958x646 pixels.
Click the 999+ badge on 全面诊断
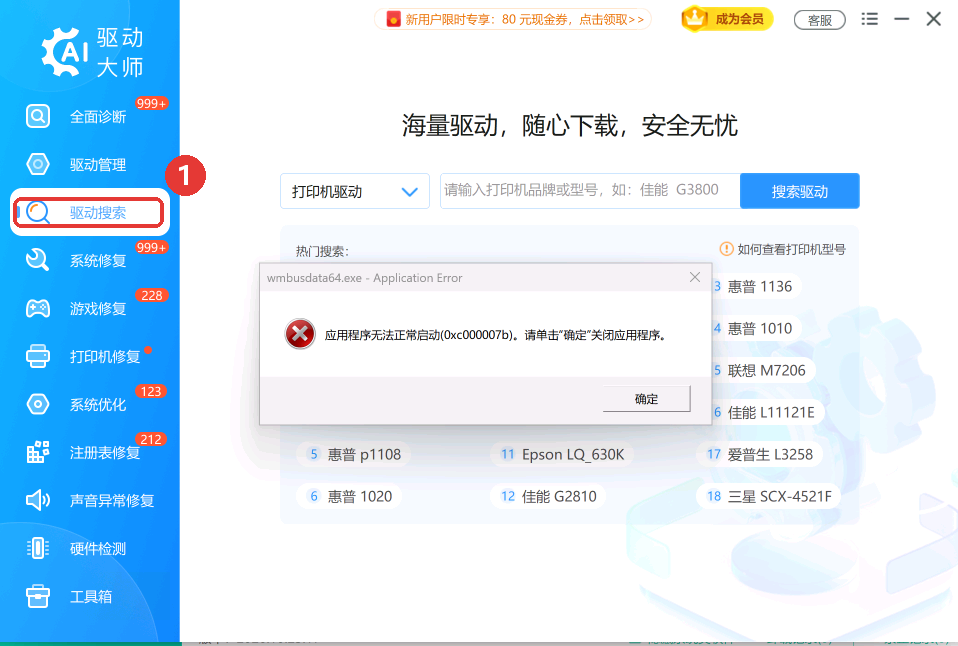(x=152, y=103)
